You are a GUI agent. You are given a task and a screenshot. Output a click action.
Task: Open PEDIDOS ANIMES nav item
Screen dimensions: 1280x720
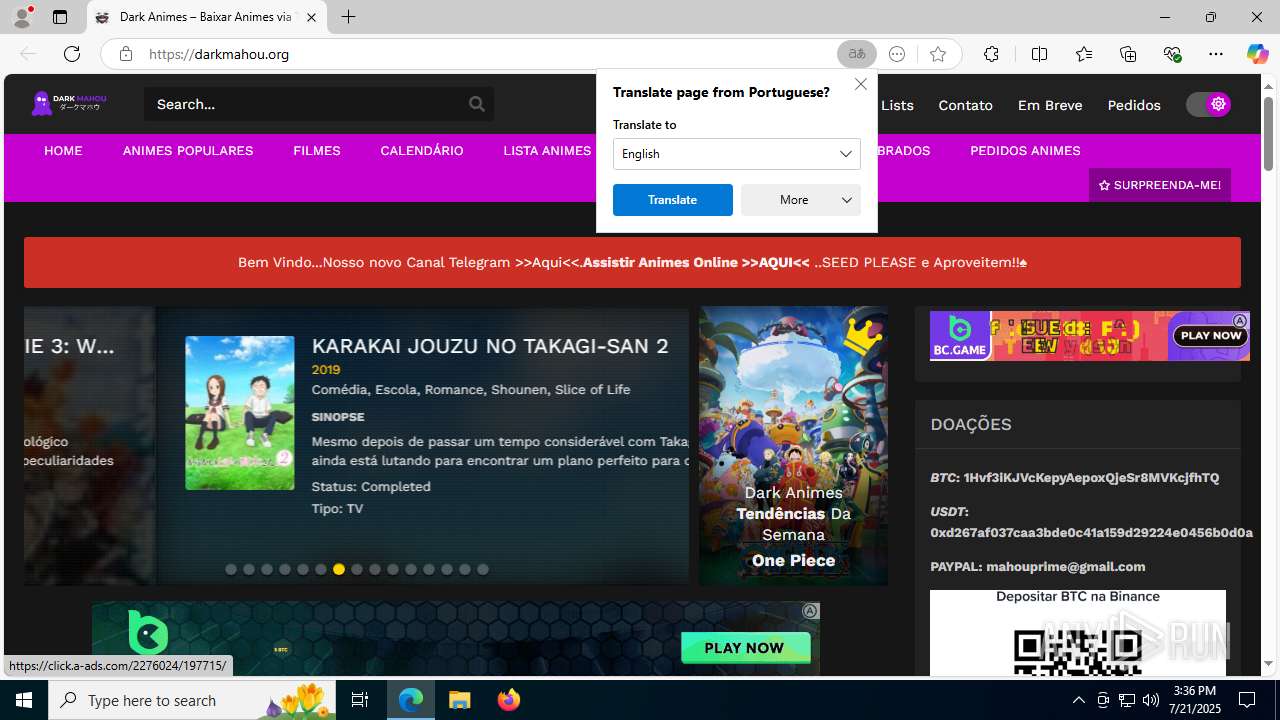click(x=1025, y=151)
